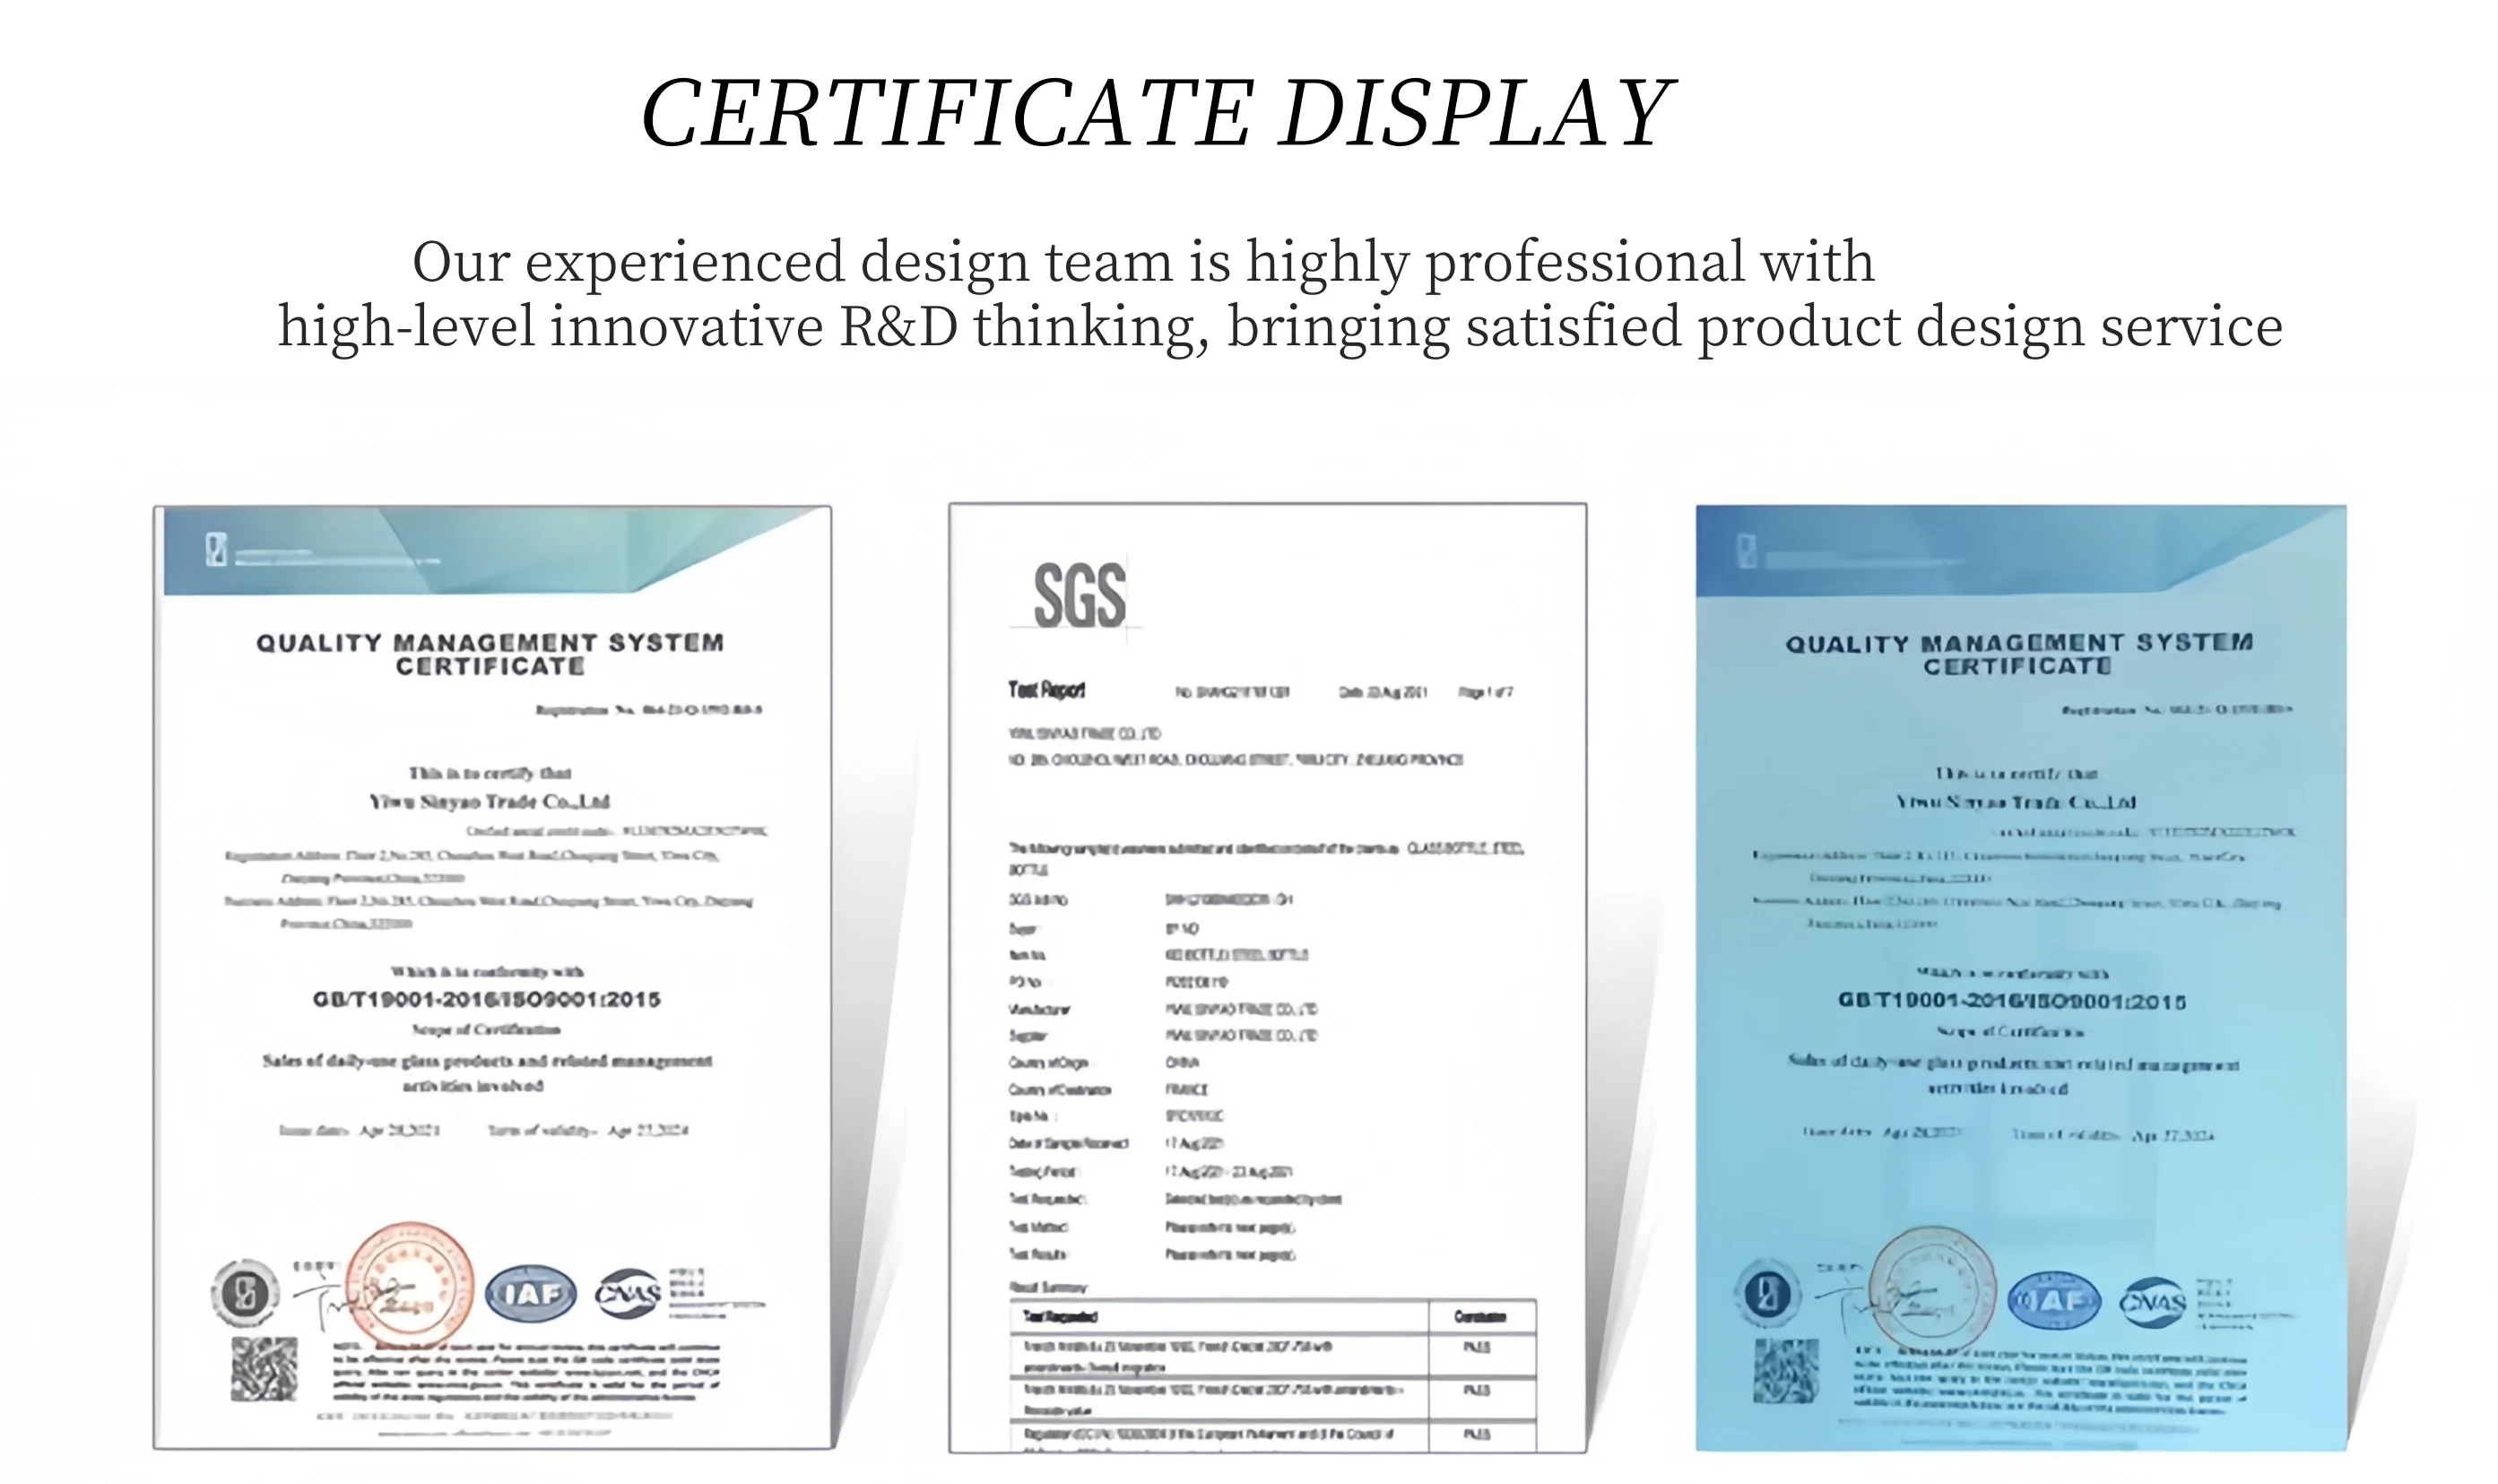Viewport: 2498px width, 1484px height.
Task: Click the red round stamp seal
Action: [409, 1284]
